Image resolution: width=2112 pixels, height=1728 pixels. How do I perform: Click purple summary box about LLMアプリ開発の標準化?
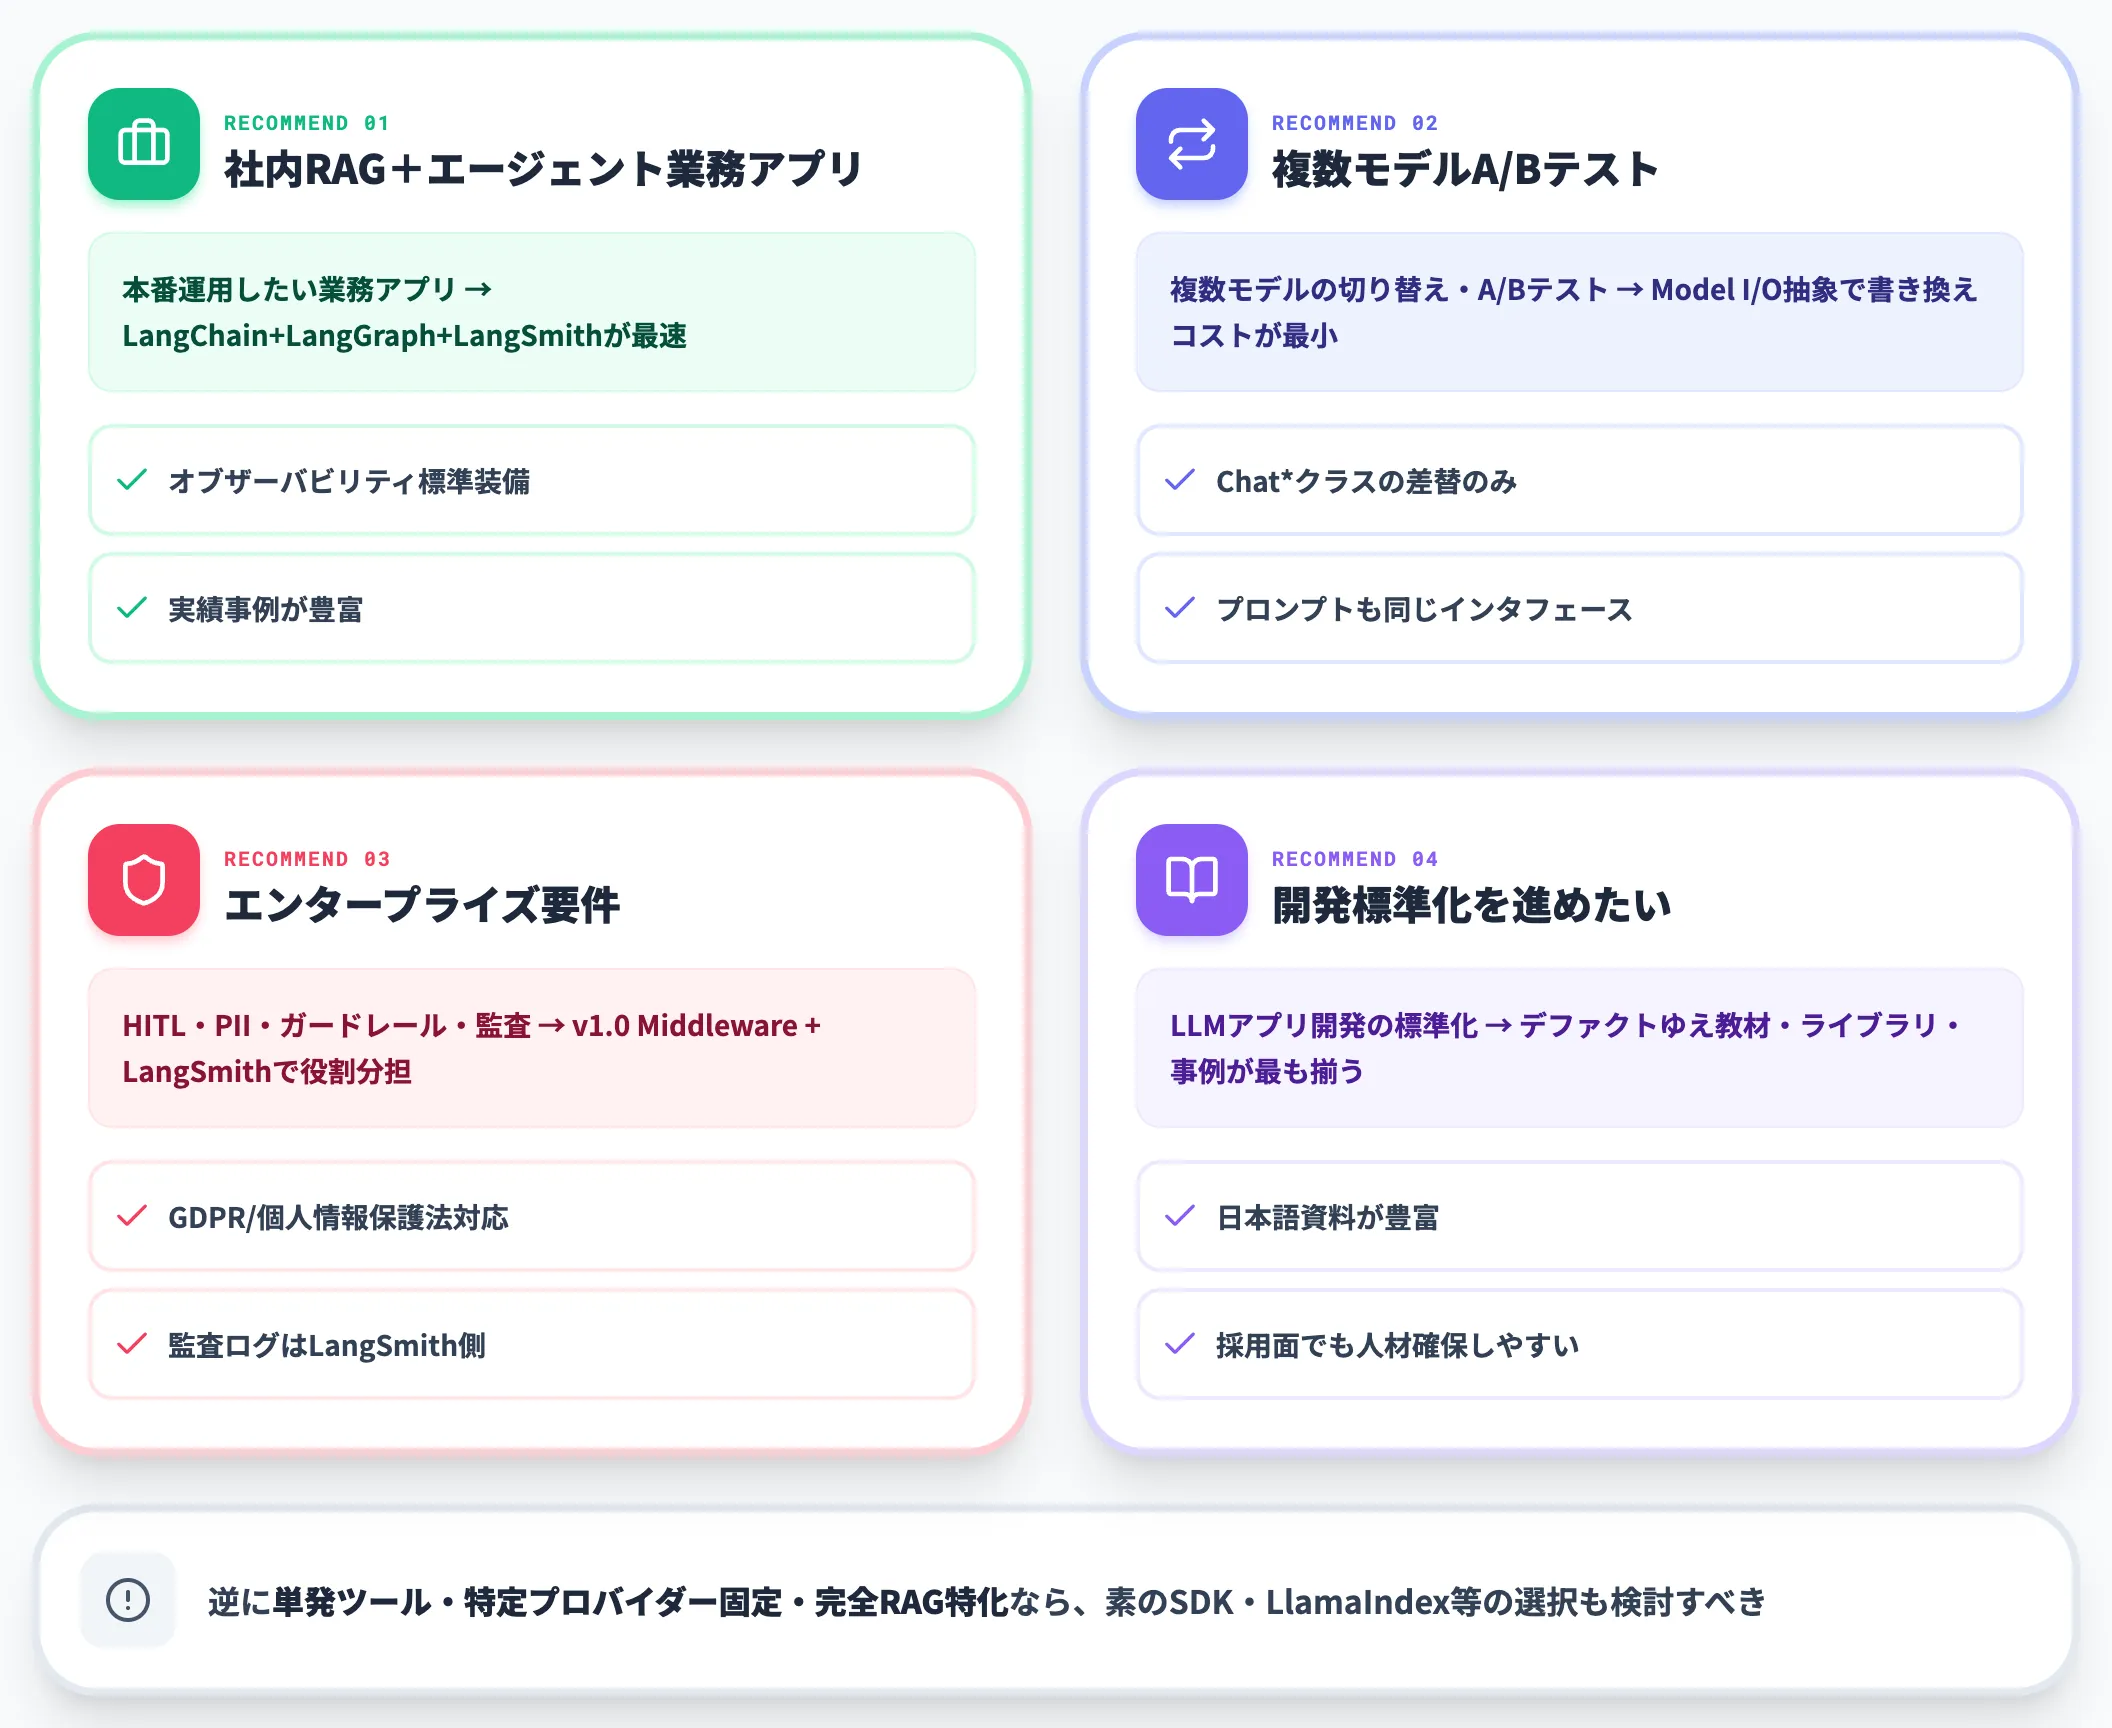[1580, 1048]
